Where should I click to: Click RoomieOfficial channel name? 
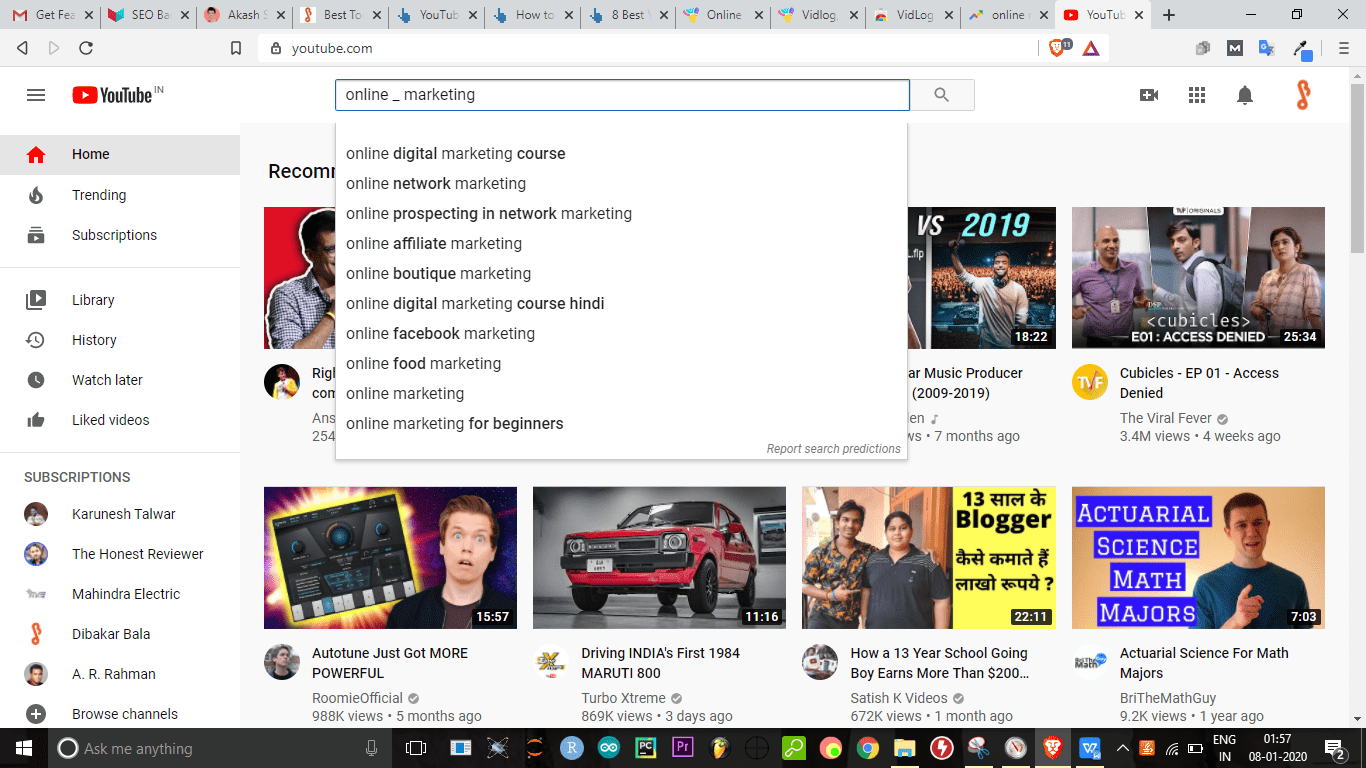point(357,698)
